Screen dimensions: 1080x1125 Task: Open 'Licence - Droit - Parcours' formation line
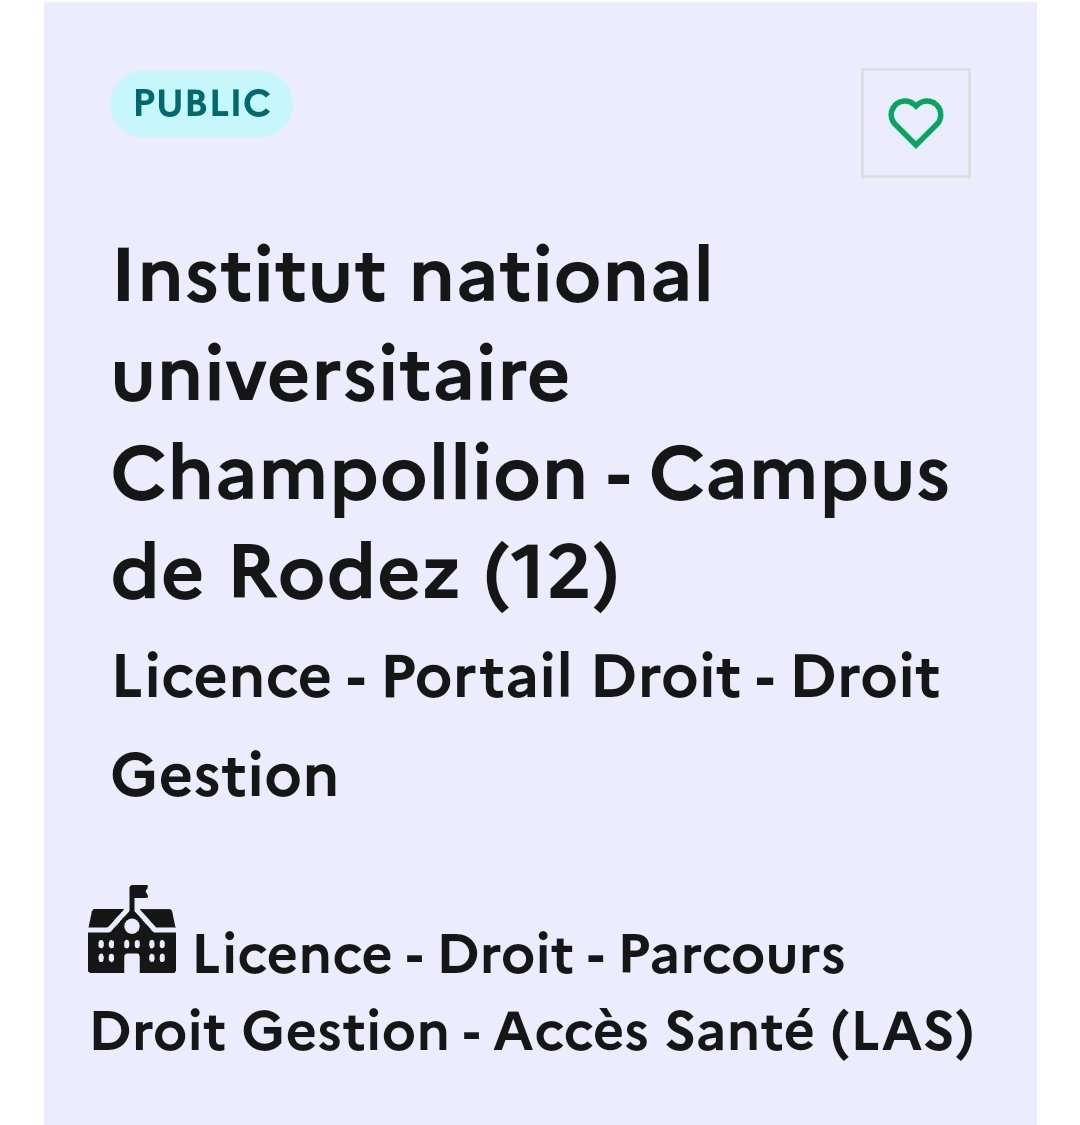[x=519, y=955]
